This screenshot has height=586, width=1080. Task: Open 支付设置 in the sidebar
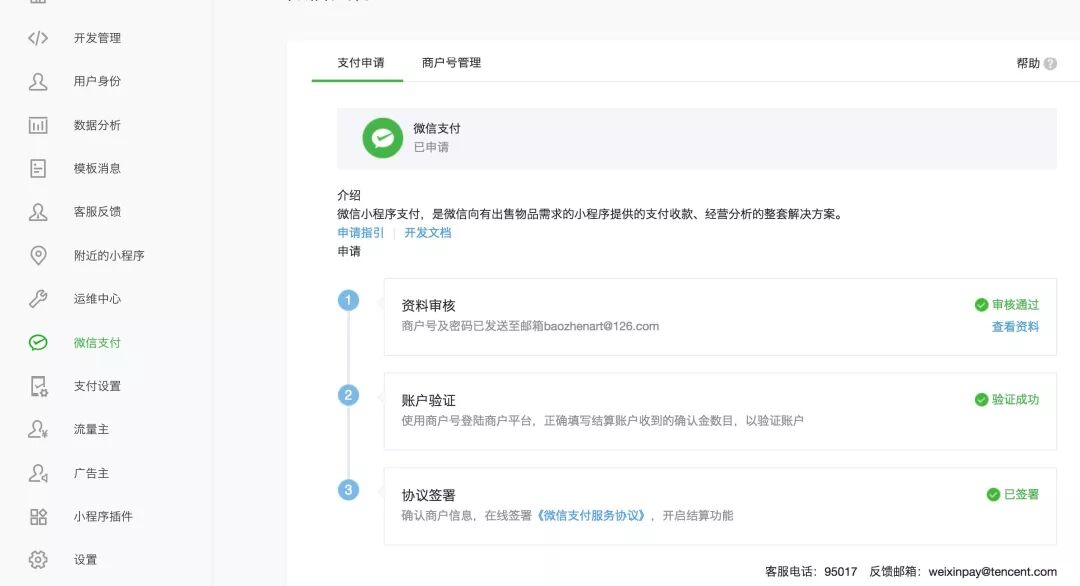click(x=97, y=386)
